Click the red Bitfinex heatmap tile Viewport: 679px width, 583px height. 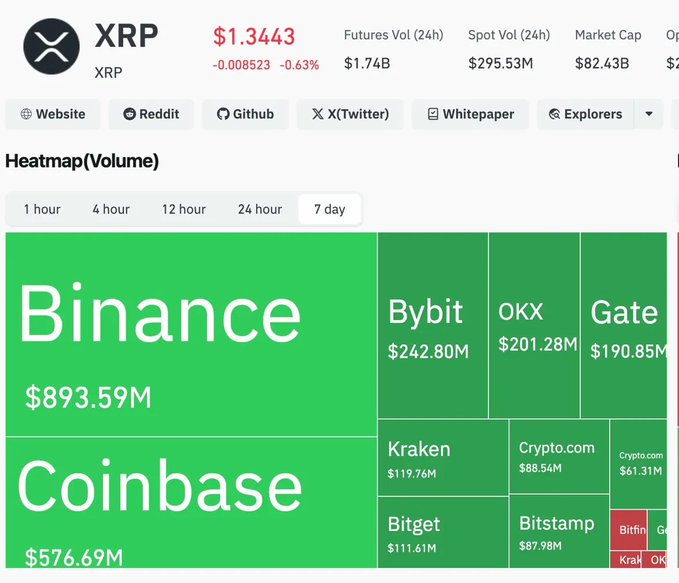[631, 529]
